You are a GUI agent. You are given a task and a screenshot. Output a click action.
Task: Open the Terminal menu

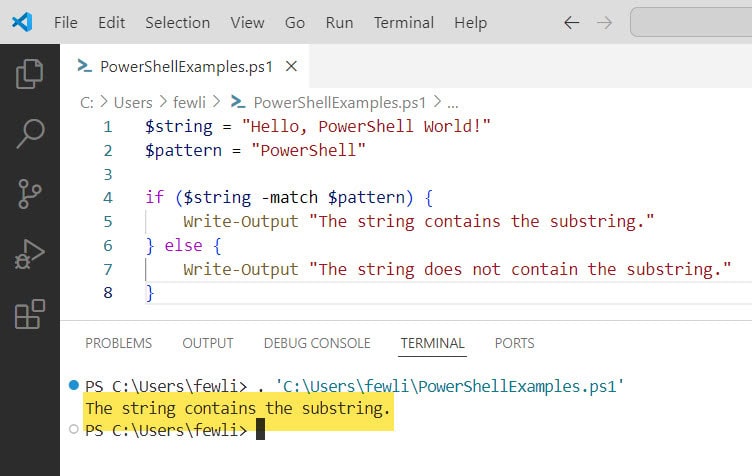coord(404,23)
